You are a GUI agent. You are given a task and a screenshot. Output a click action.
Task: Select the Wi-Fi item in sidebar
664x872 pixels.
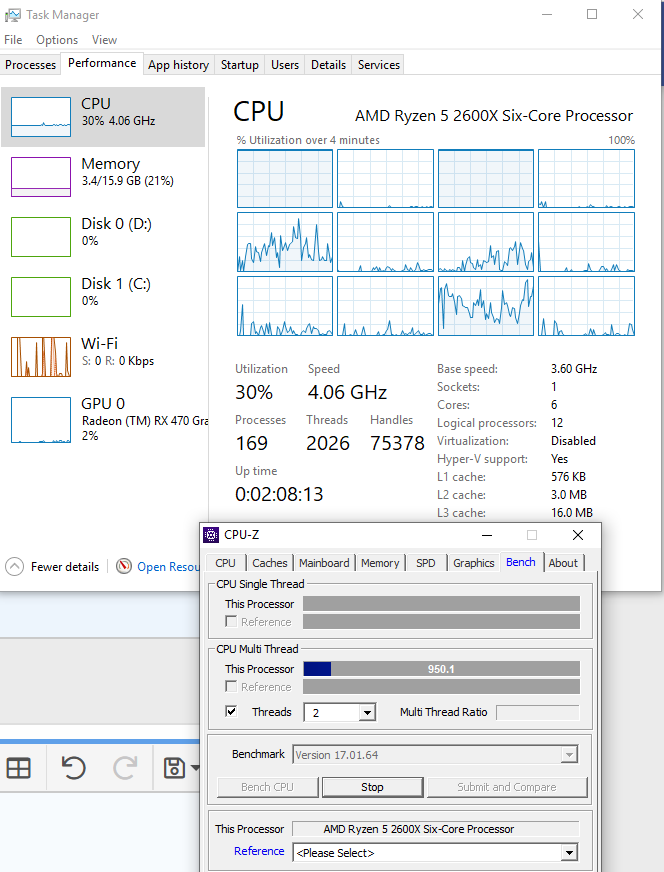click(x=103, y=357)
